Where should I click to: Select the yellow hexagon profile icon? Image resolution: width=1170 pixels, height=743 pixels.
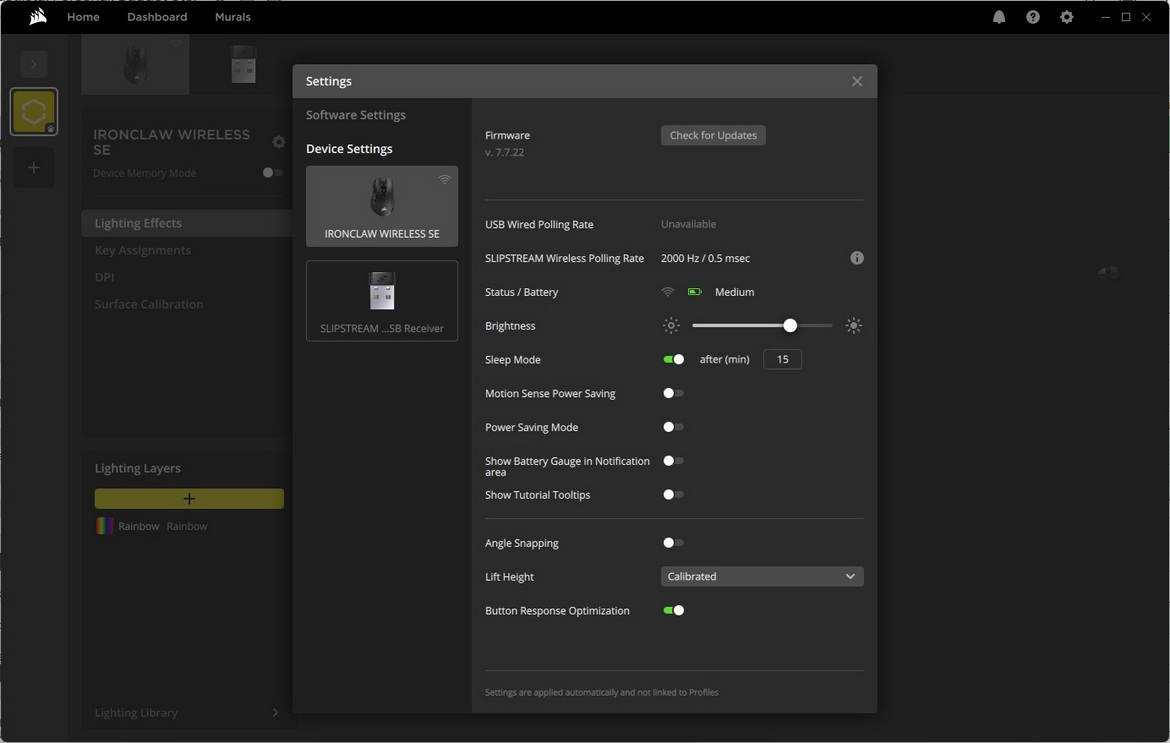point(33,111)
